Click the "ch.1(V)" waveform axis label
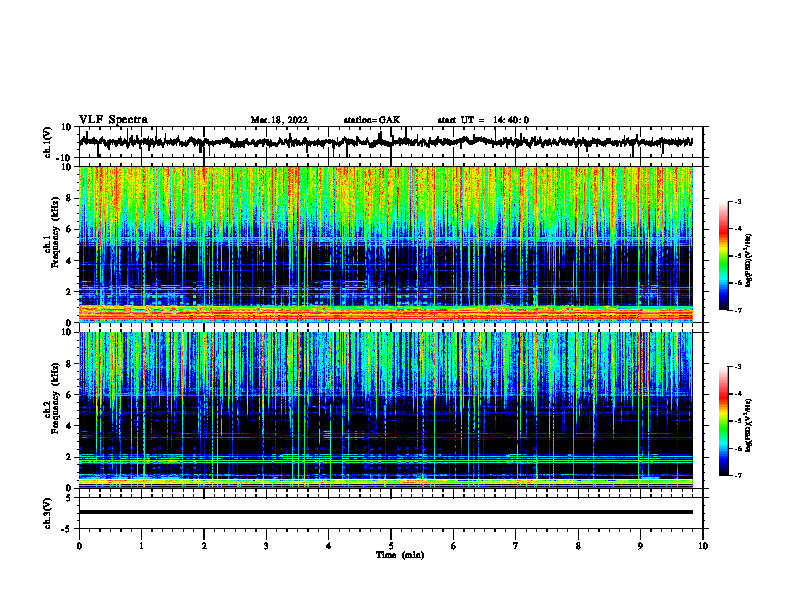This screenshot has width=792, height=612. [48, 142]
